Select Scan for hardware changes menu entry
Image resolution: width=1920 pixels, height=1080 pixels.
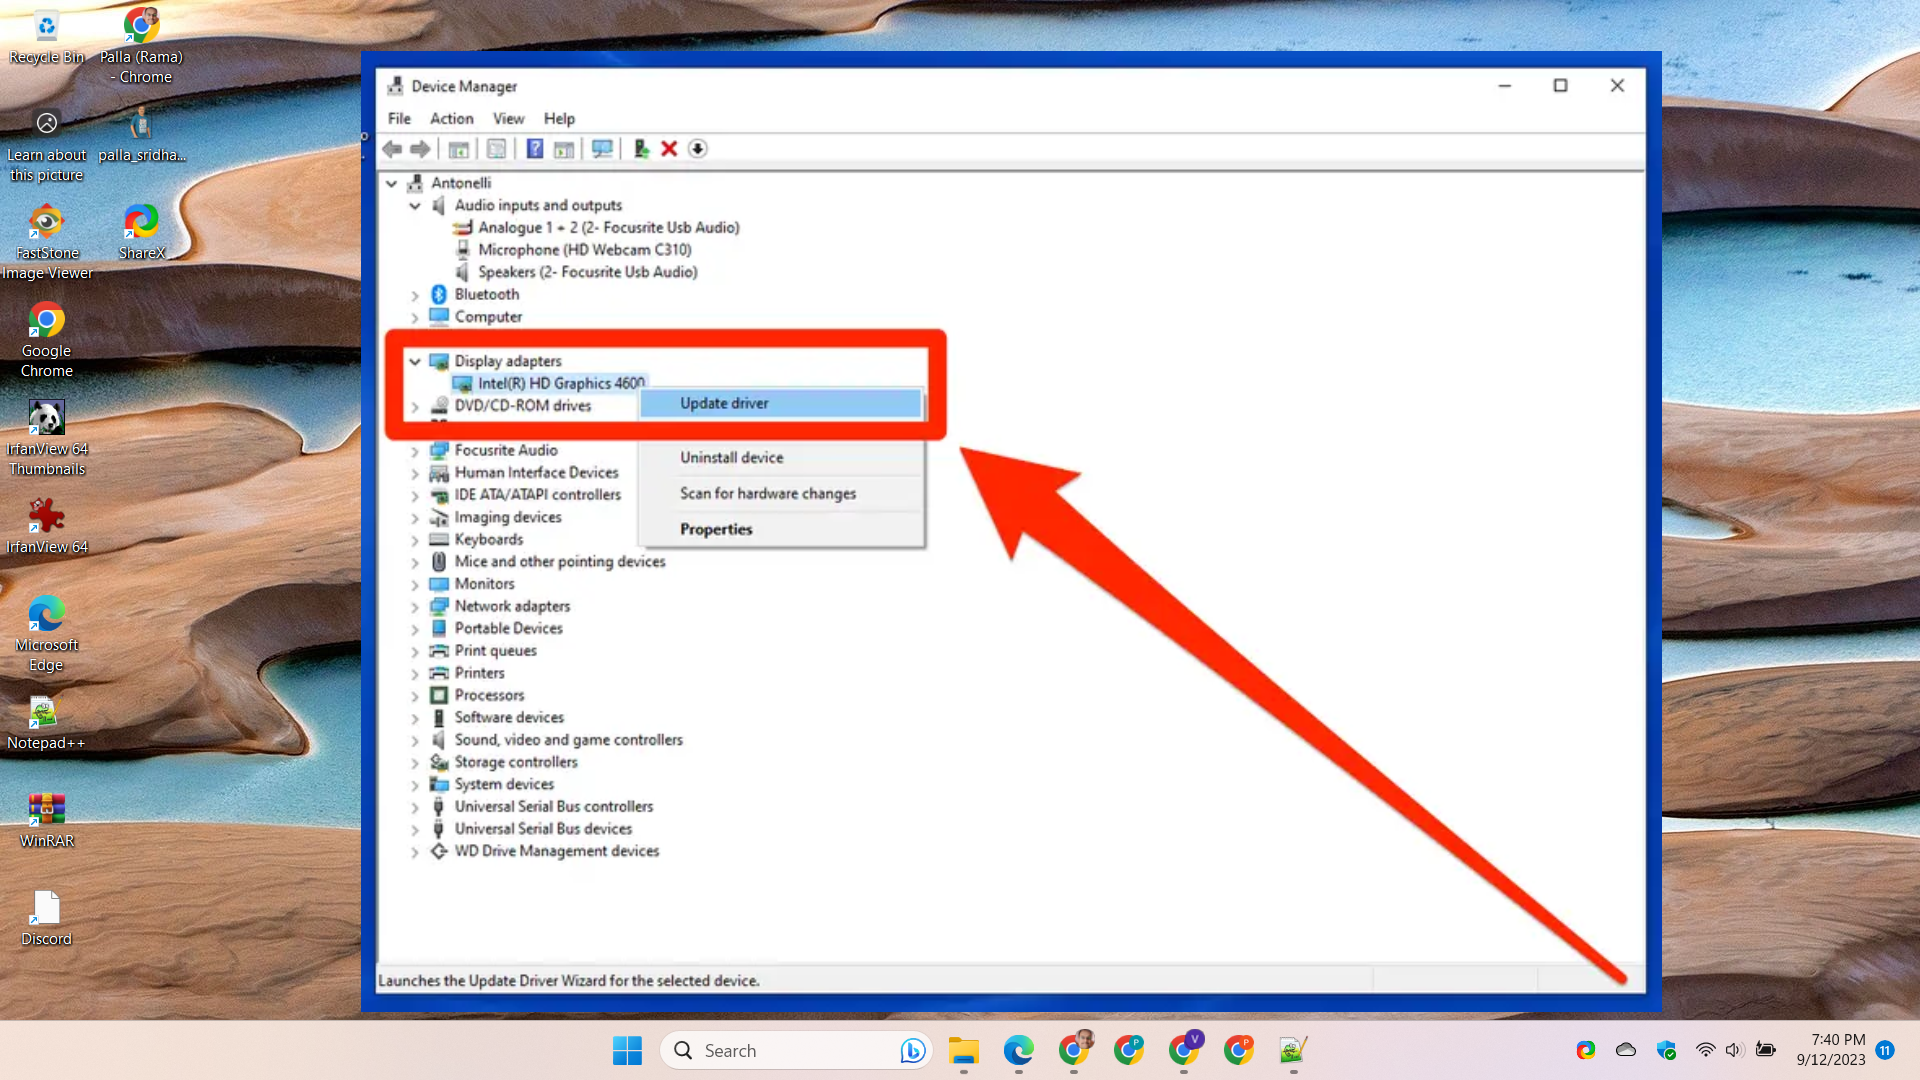(767, 493)
